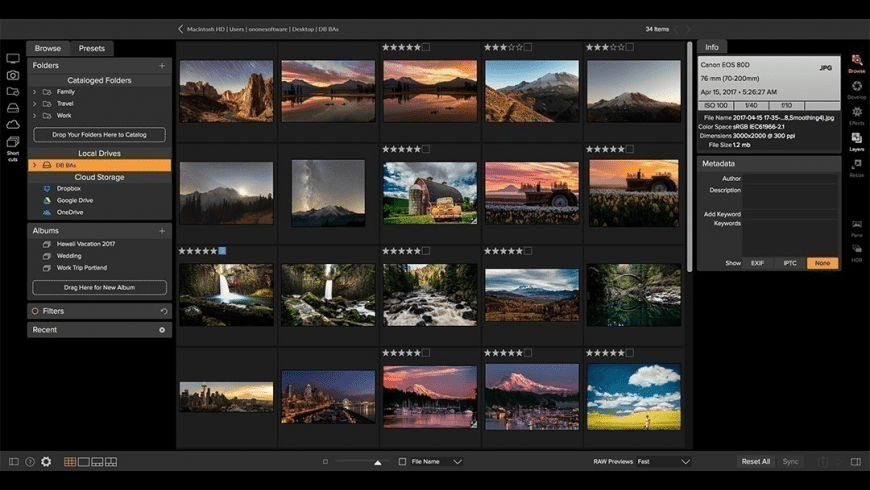870x490 pixels.
Task: Select the red barn truck thumbnail
Action: point(430,193)
